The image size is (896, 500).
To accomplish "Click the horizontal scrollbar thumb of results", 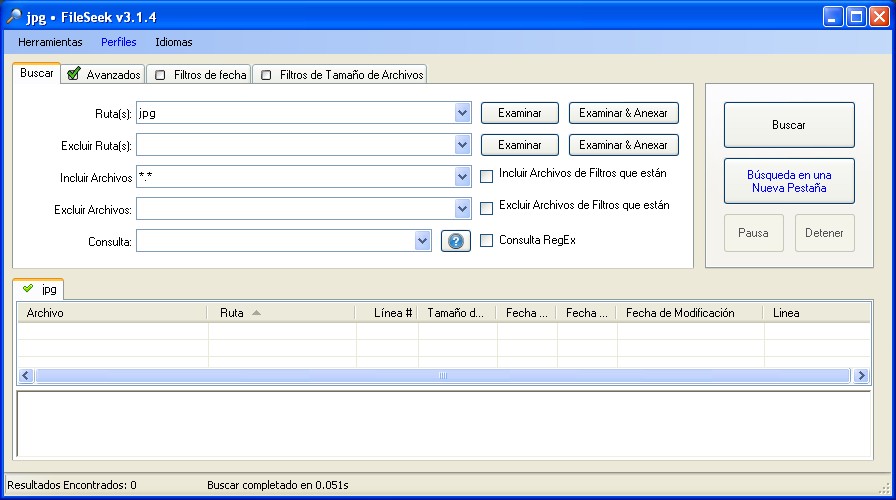I will [x=443, y=375].
